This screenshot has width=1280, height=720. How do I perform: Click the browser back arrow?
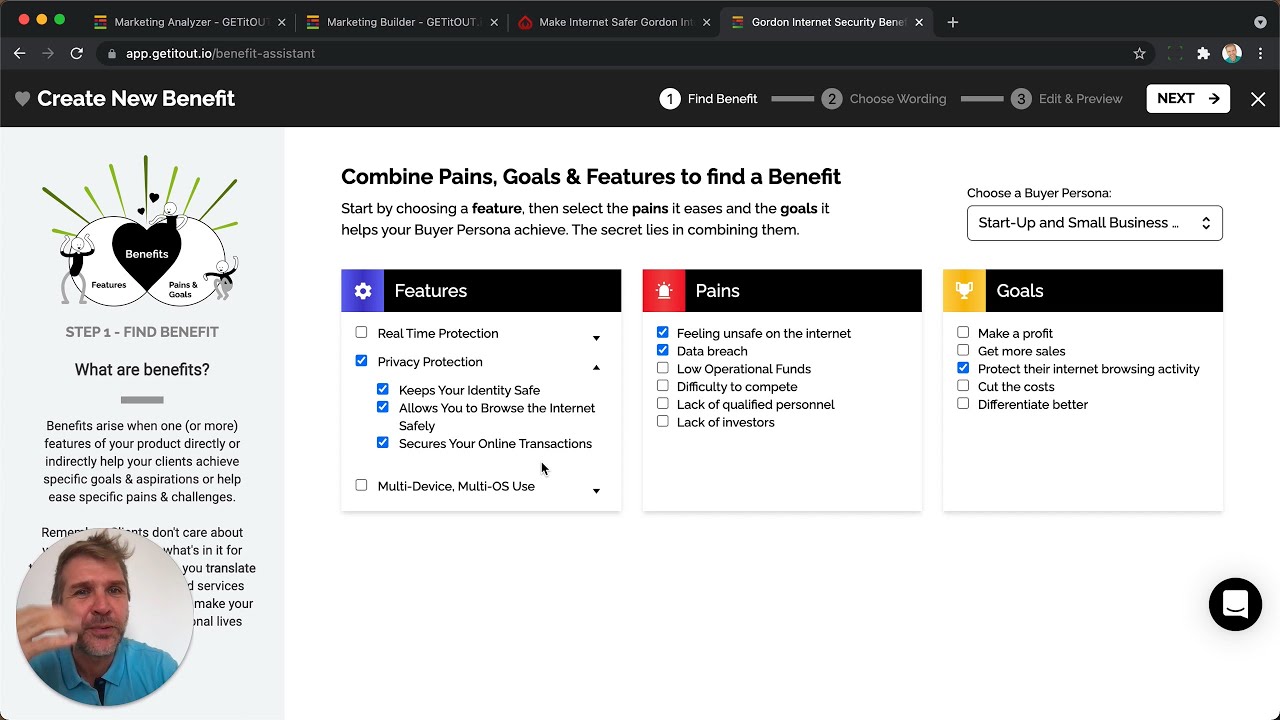click(19, 53)
